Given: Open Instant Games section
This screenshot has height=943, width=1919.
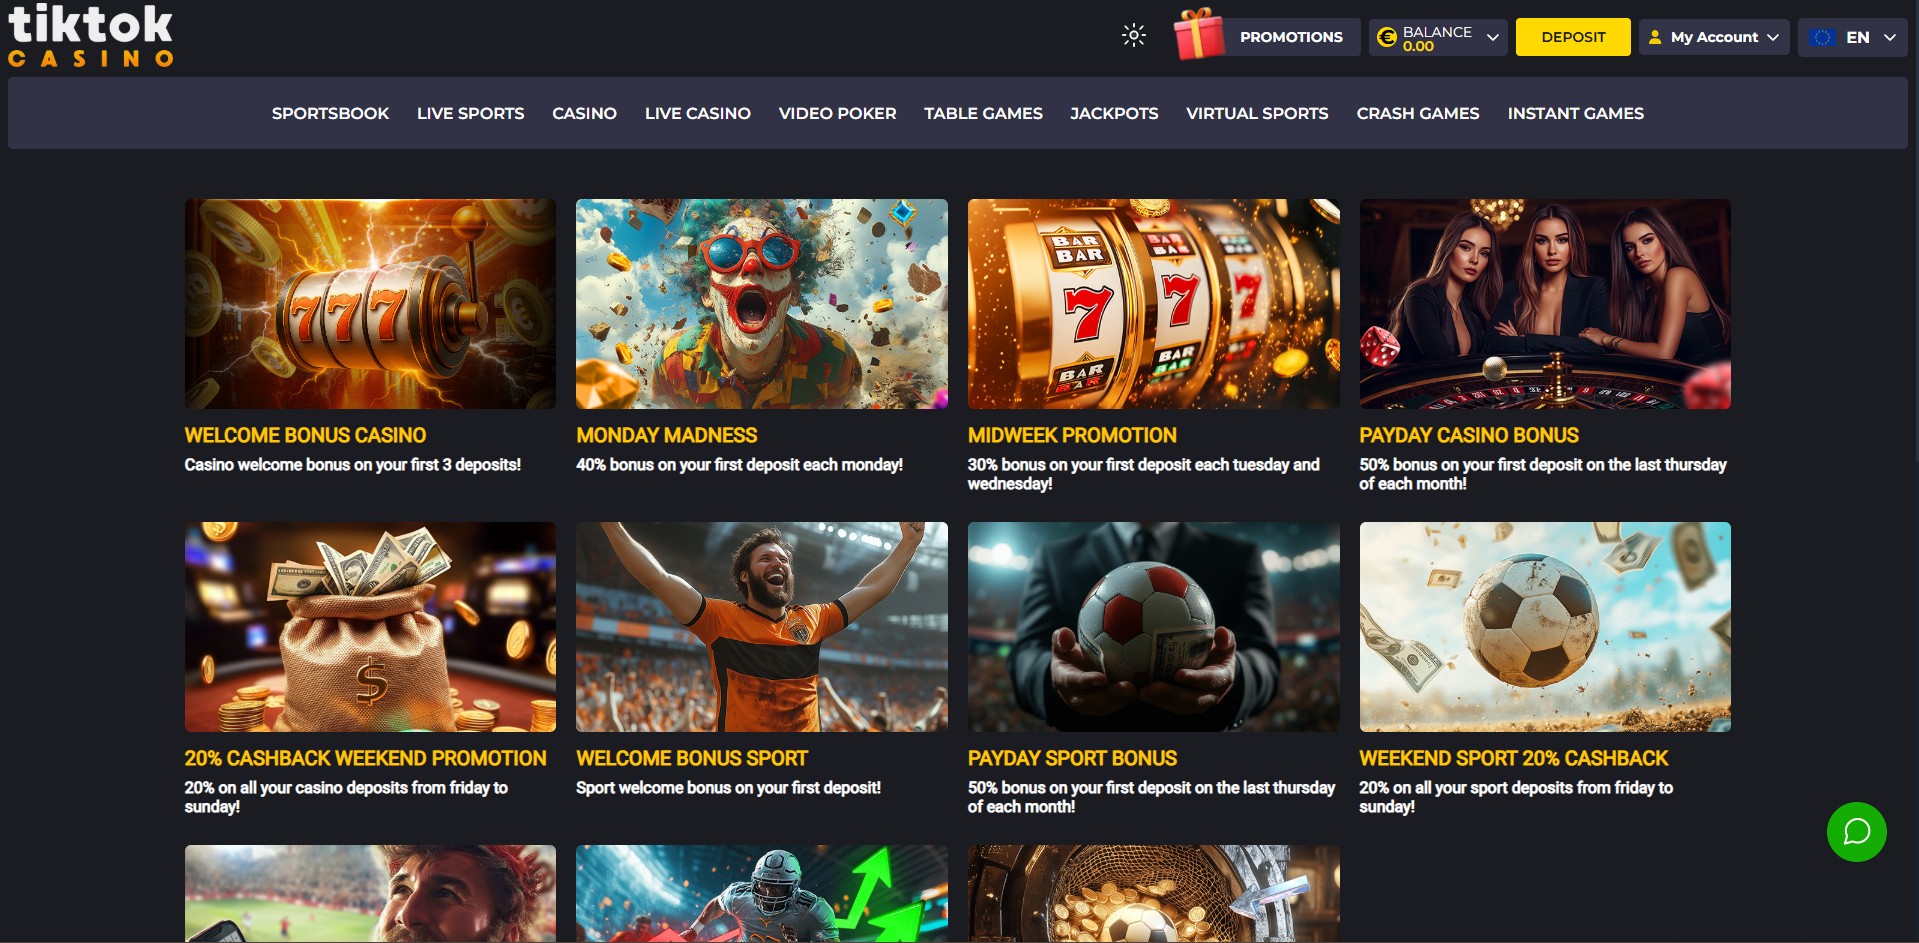Looking at the screenshot, I should coord(1575,113).
